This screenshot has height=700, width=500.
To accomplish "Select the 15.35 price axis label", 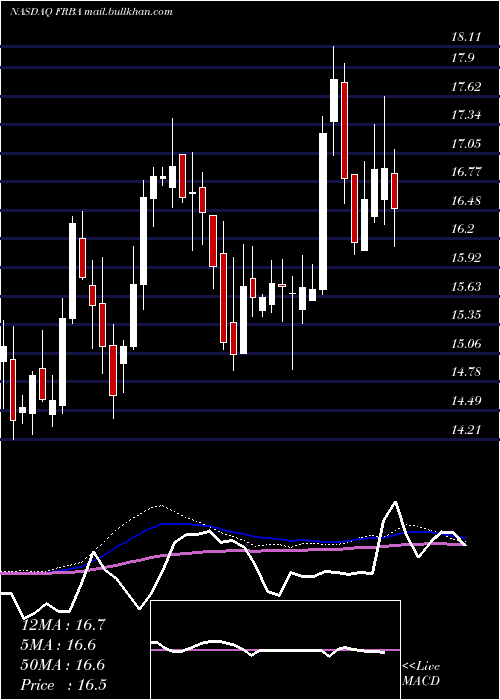I will [466, 315].
